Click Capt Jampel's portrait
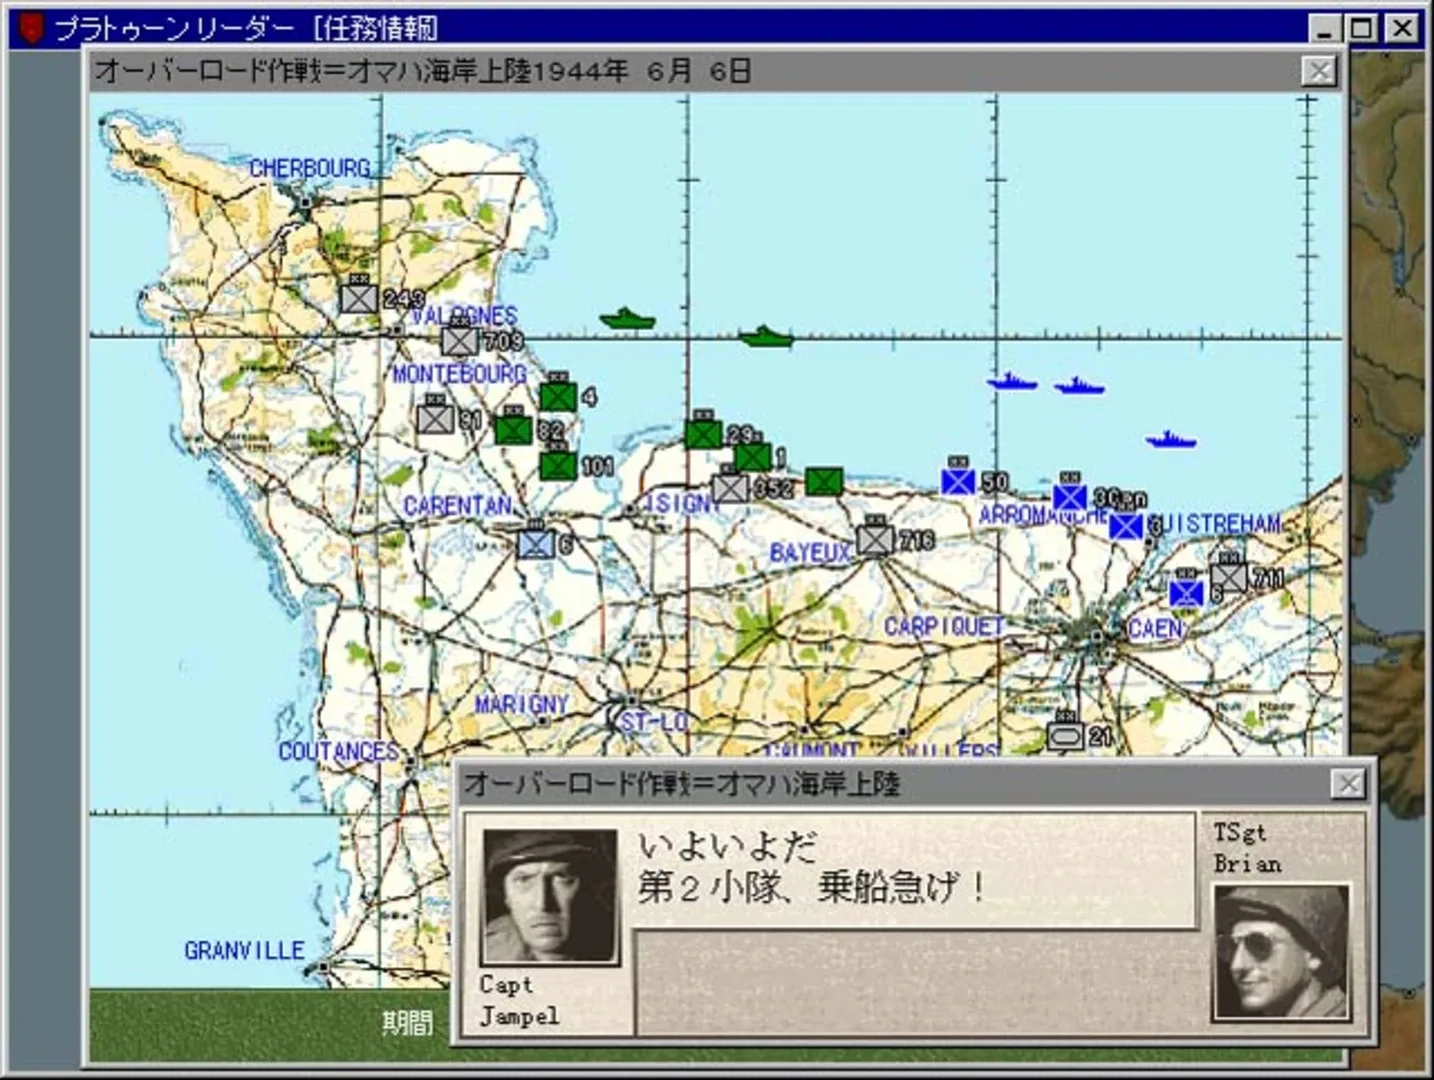 [549, 896]
